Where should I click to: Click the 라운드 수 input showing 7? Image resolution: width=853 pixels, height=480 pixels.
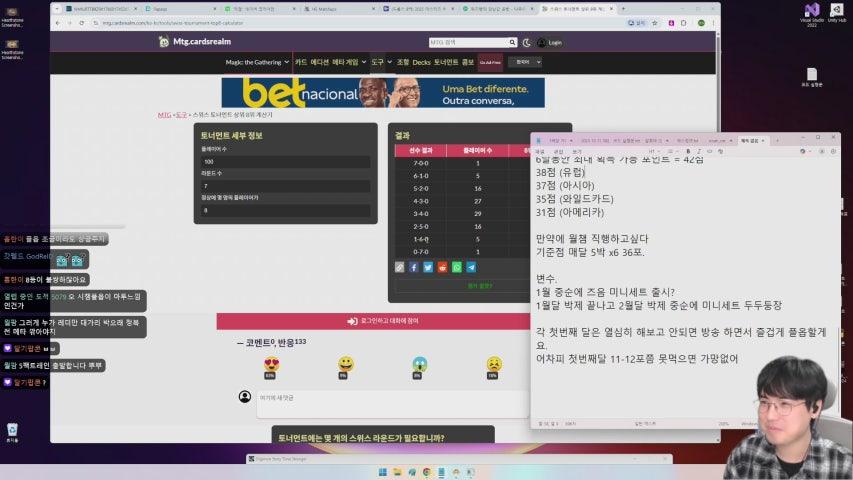point(286,186)
